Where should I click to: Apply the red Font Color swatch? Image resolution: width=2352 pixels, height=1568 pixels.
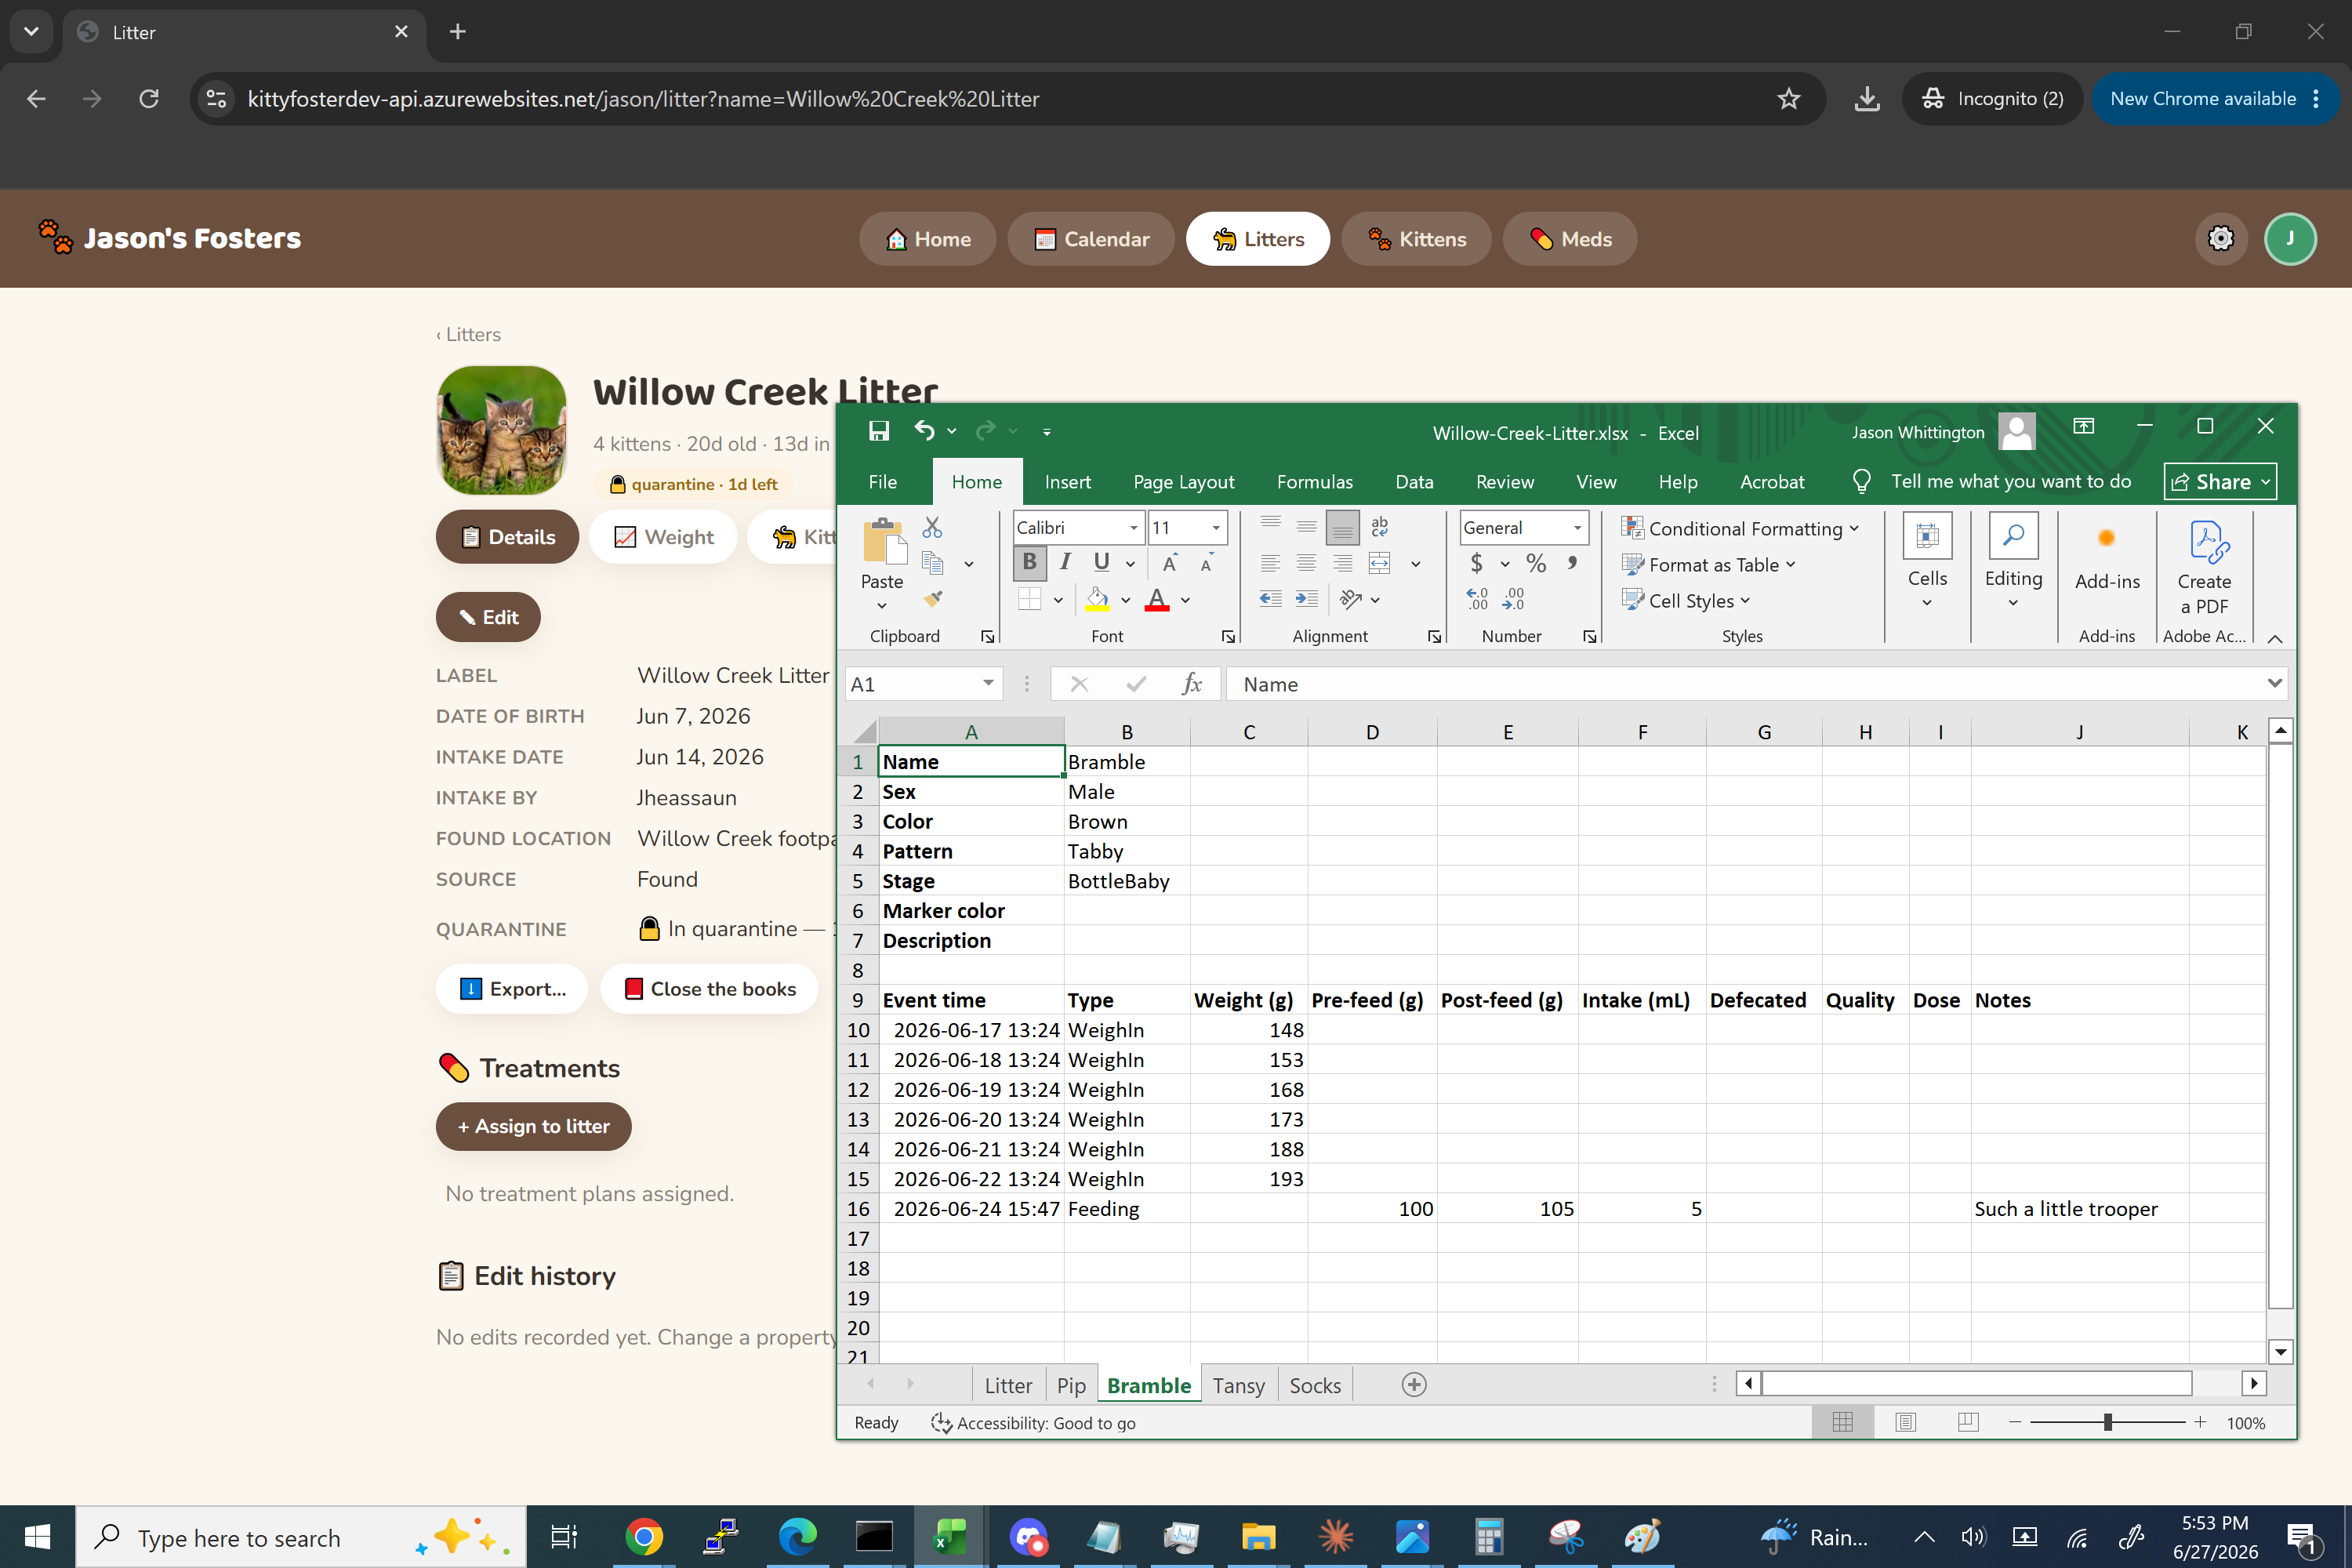pyautogui.click(x=1157, y=599)
